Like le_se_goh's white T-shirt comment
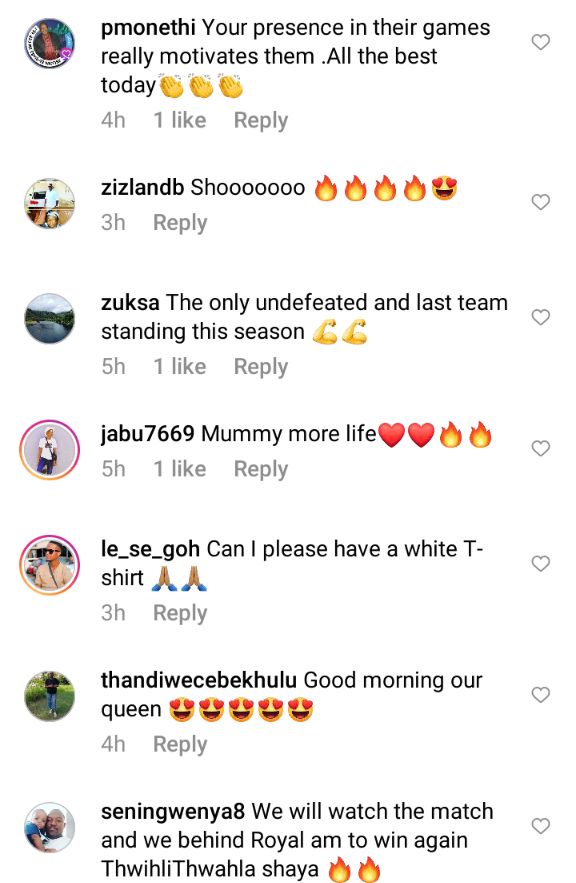Viewport: 576px width, 883px height. [541, 563]
